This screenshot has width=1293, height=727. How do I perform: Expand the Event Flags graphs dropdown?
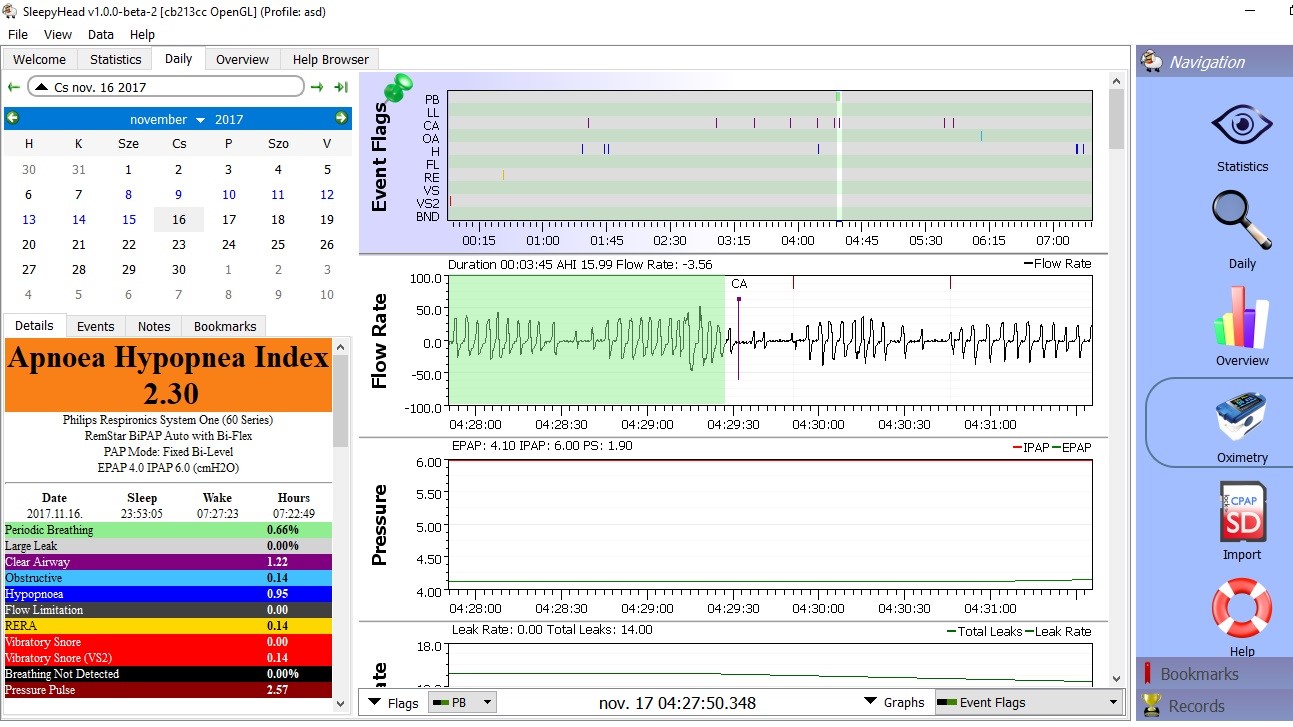pyautogui.click(x=1028, y=702)
